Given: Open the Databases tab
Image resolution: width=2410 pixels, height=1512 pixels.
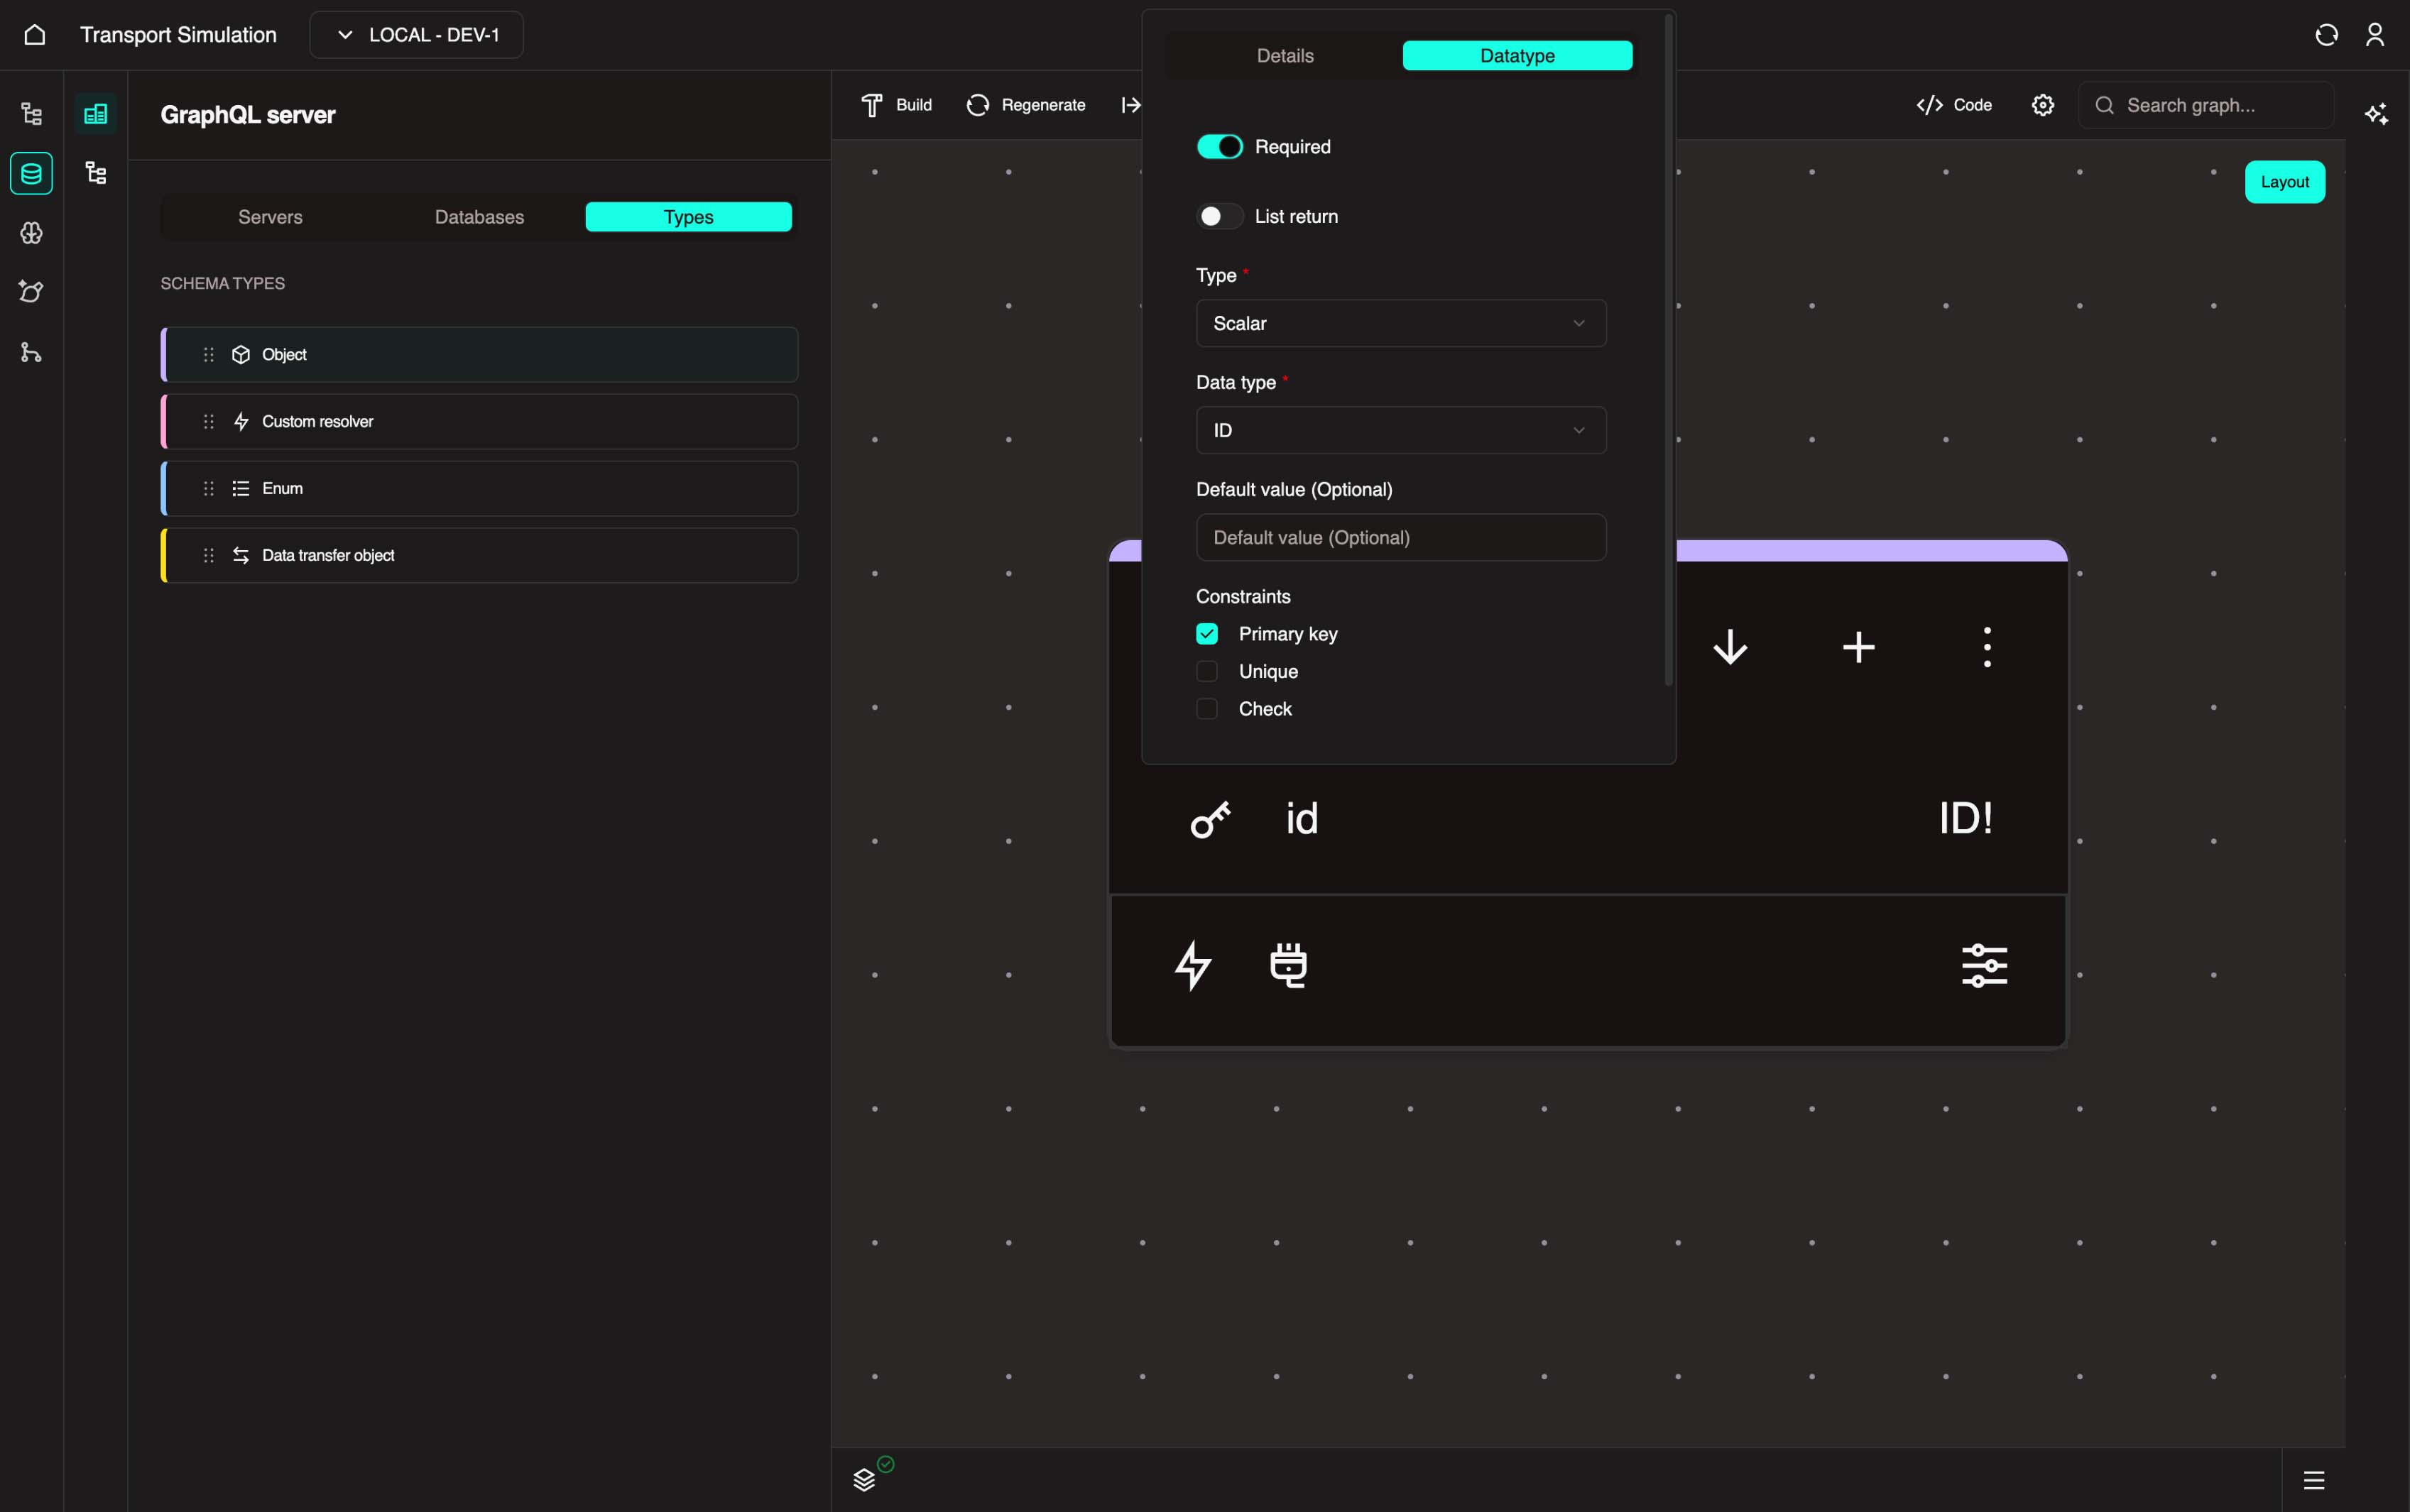Looking at the screenshot, I should (479, 217).
